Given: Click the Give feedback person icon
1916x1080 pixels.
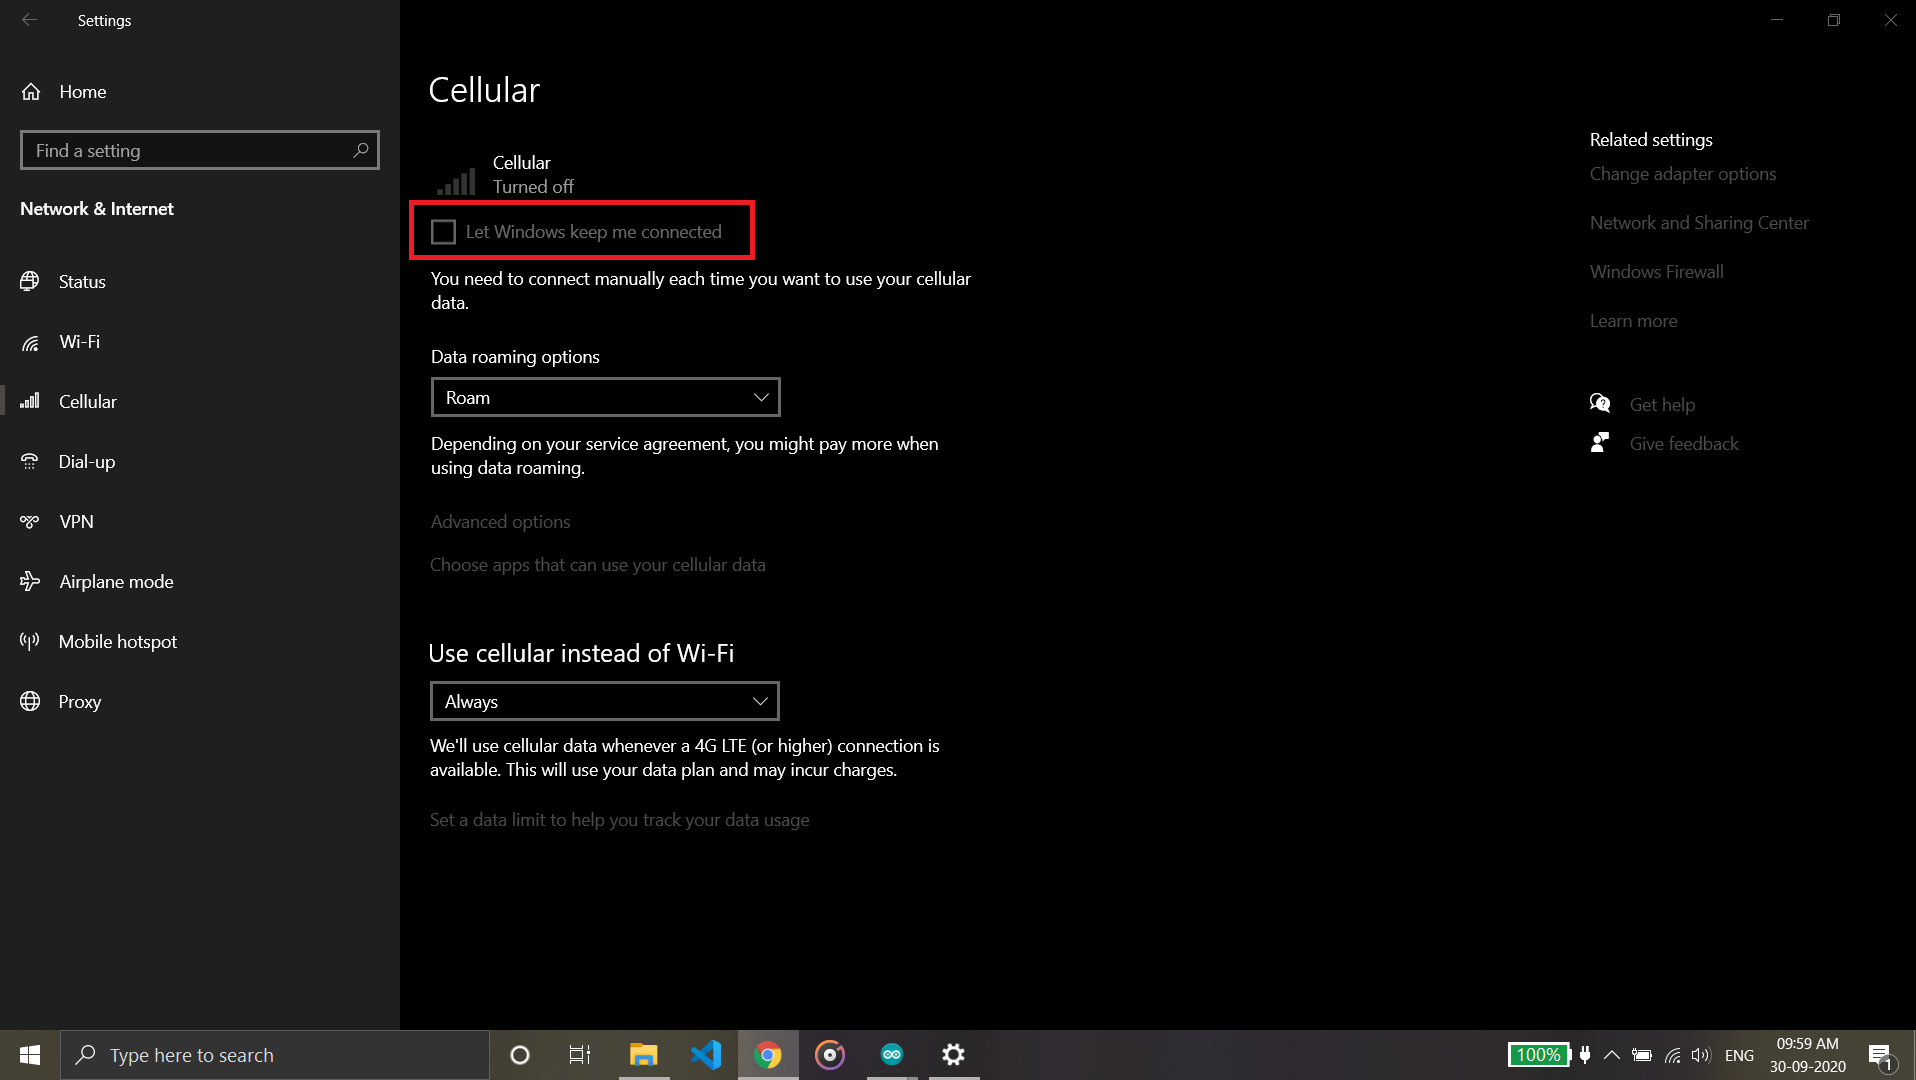Looking at the screenshot, I should click(1600, 443).
